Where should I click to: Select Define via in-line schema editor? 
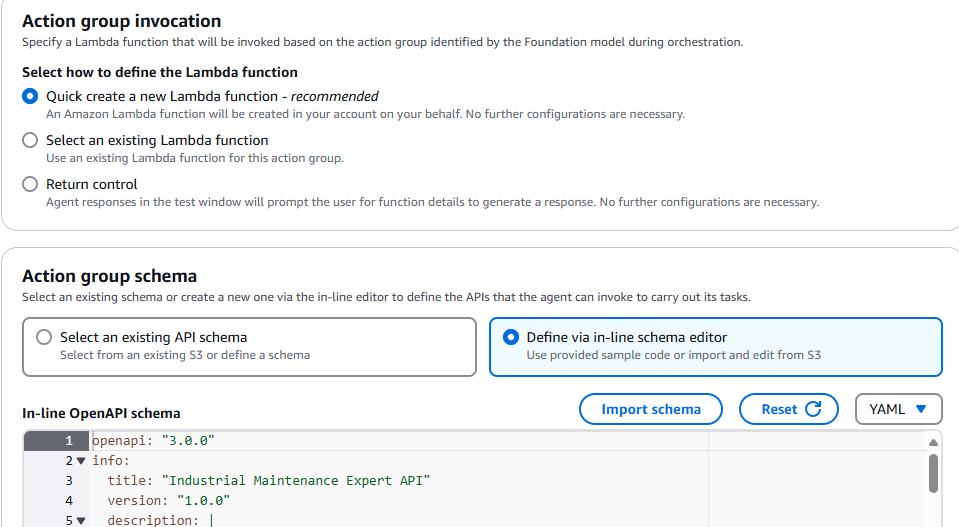tap(511, 338)
